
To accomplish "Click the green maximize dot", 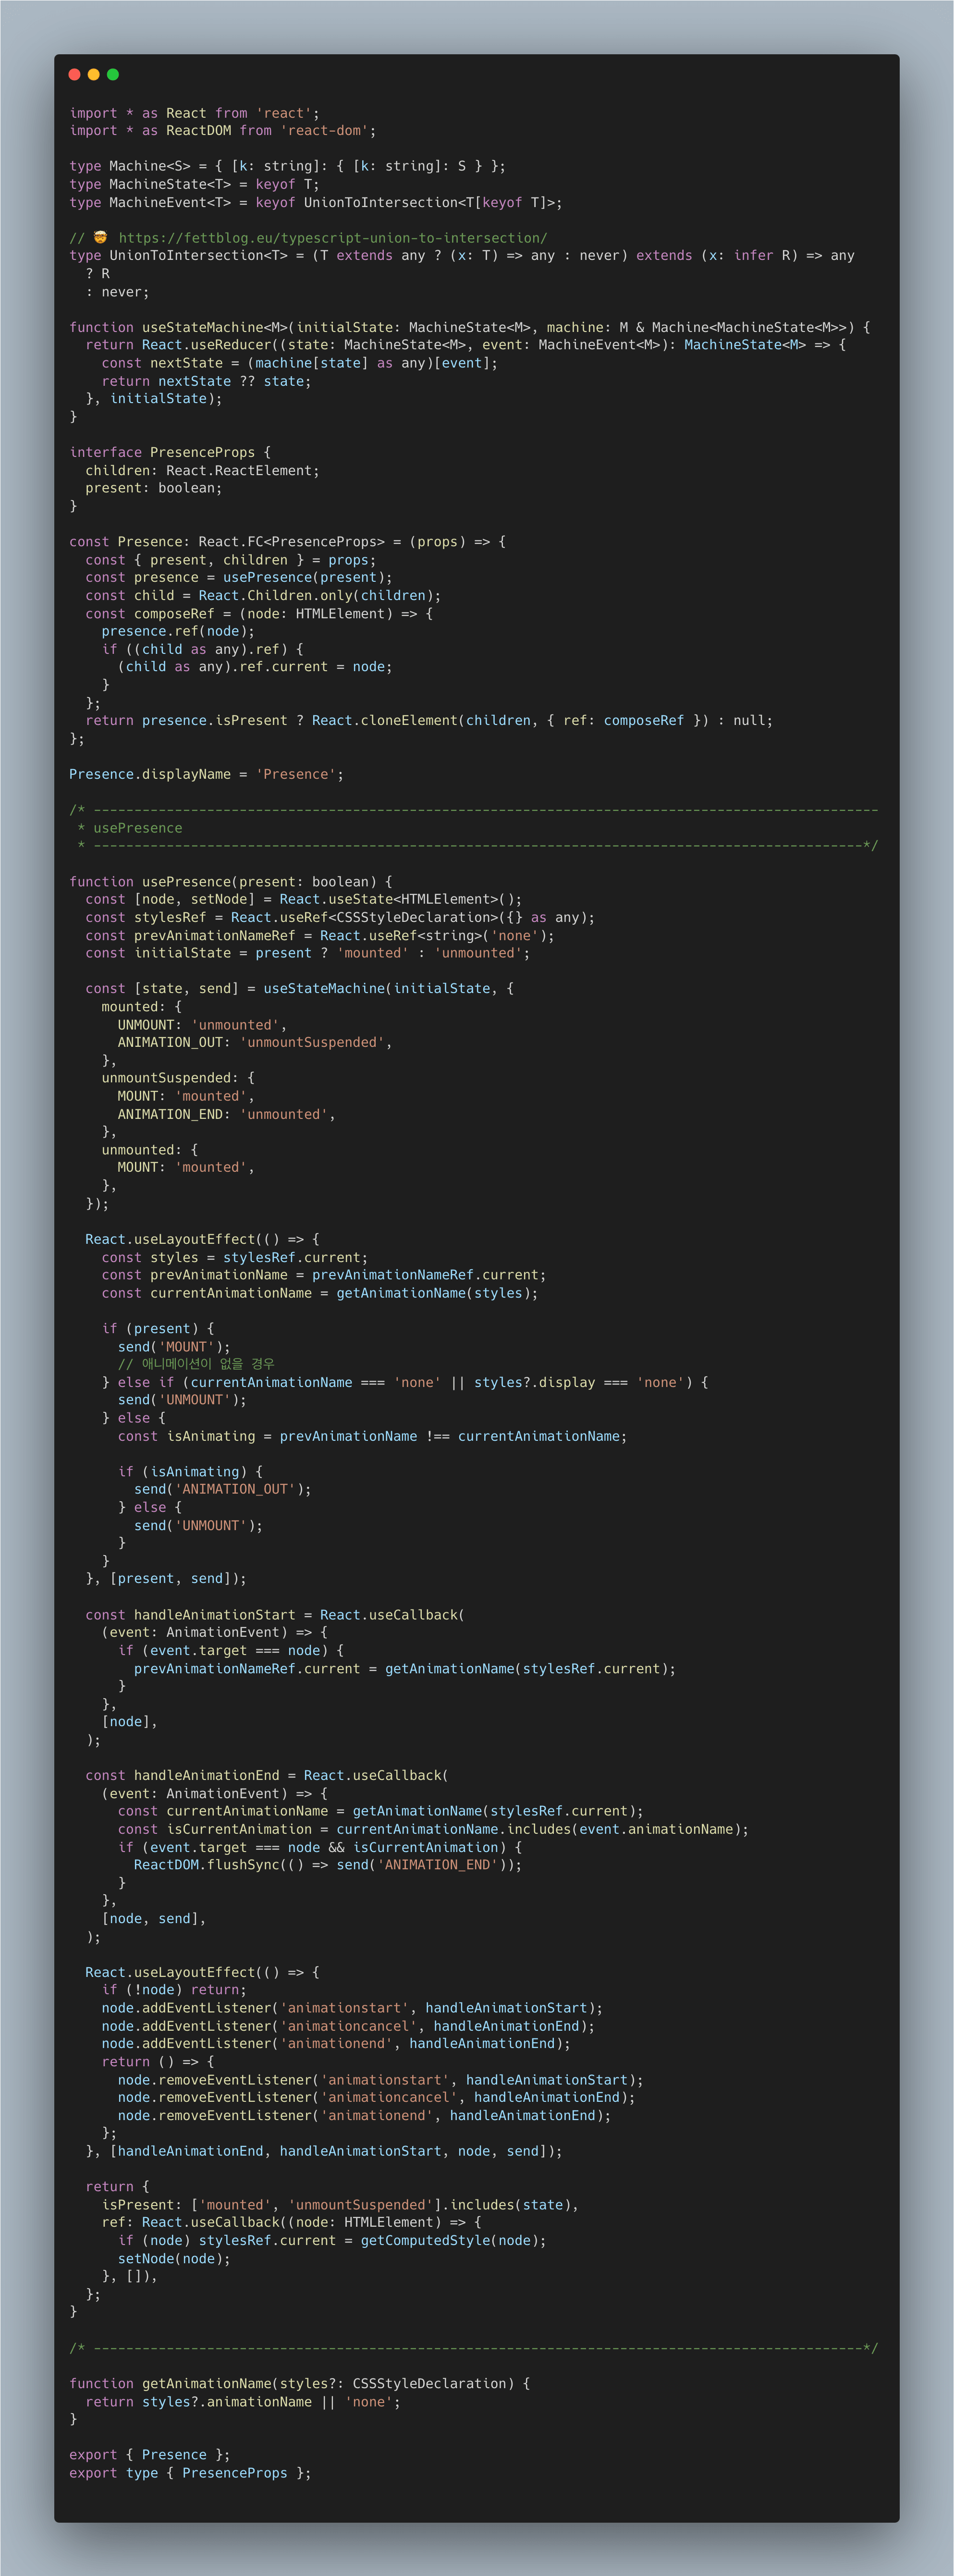I will [x=113, y=74].
